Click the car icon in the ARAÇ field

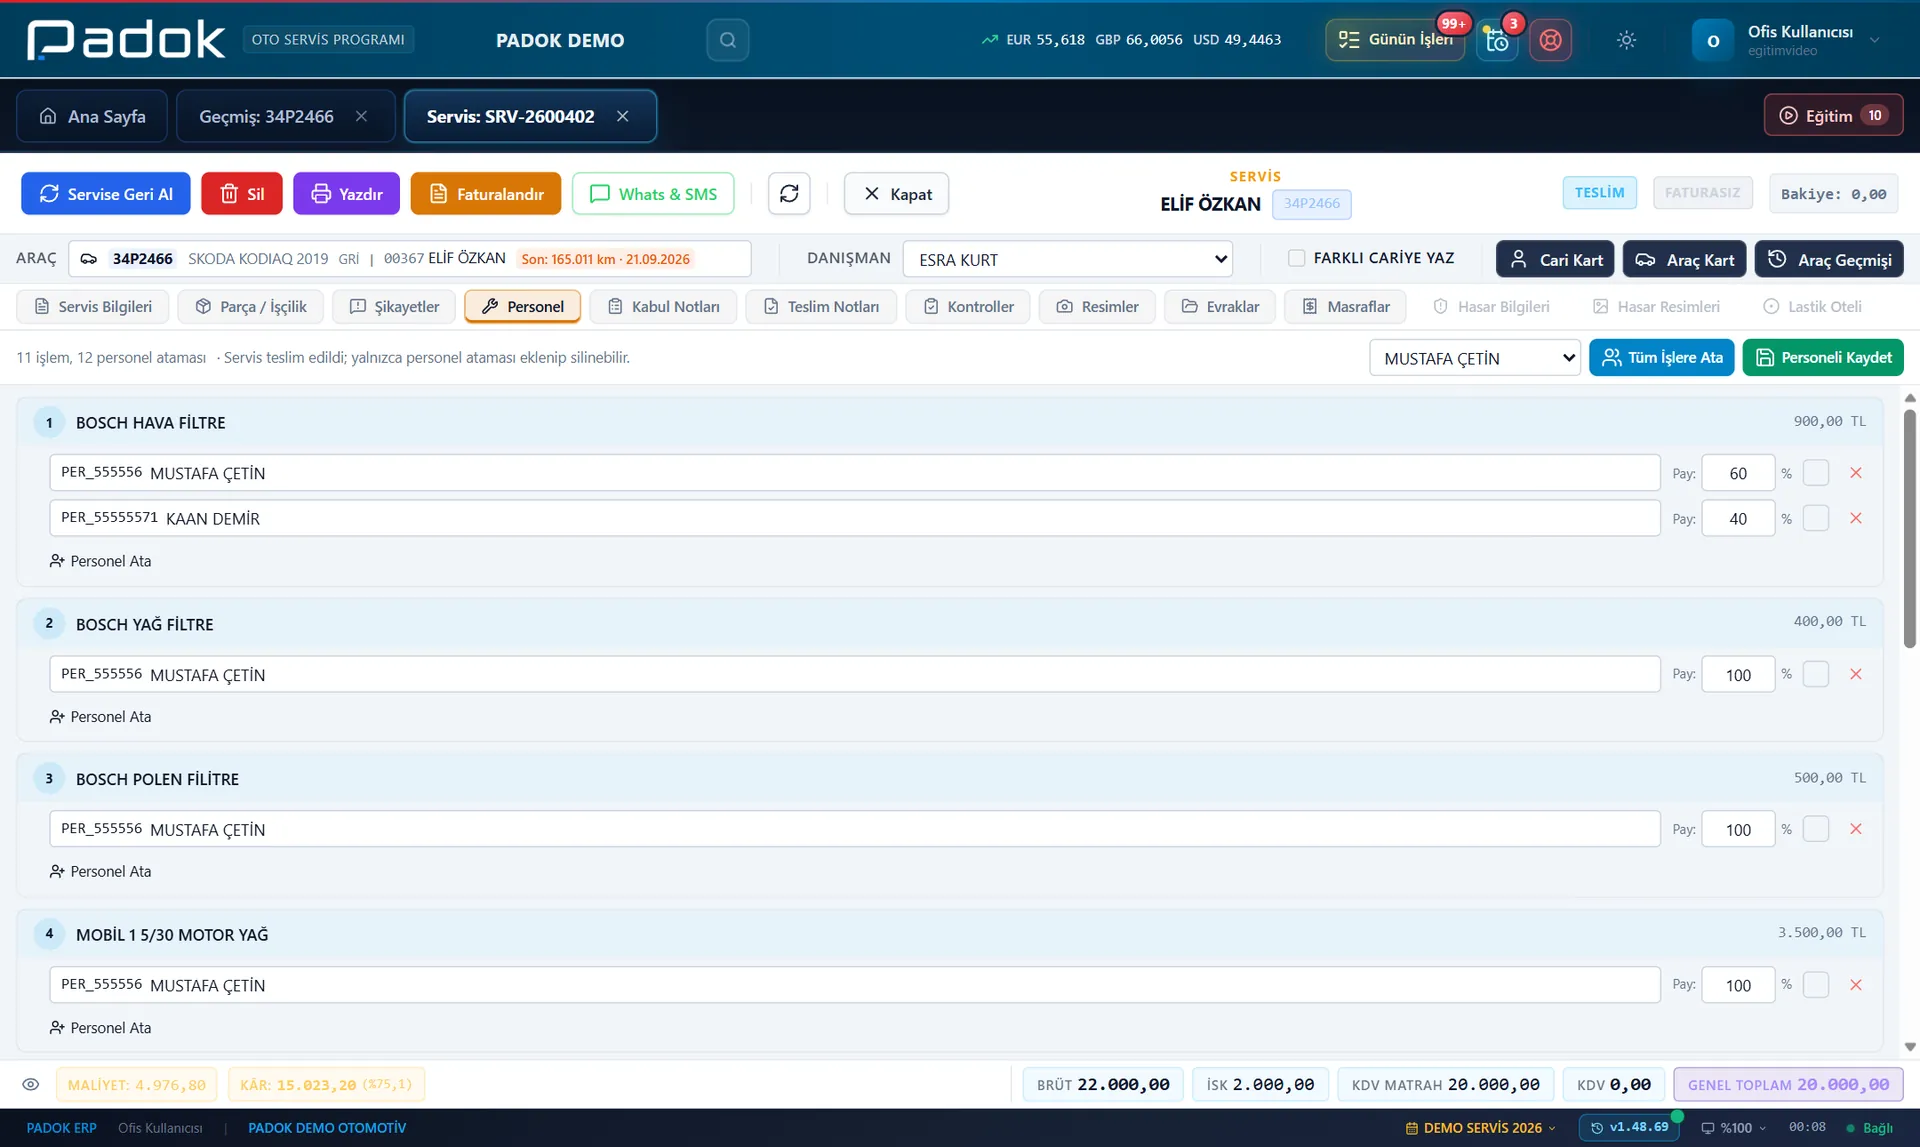(89, 259)
